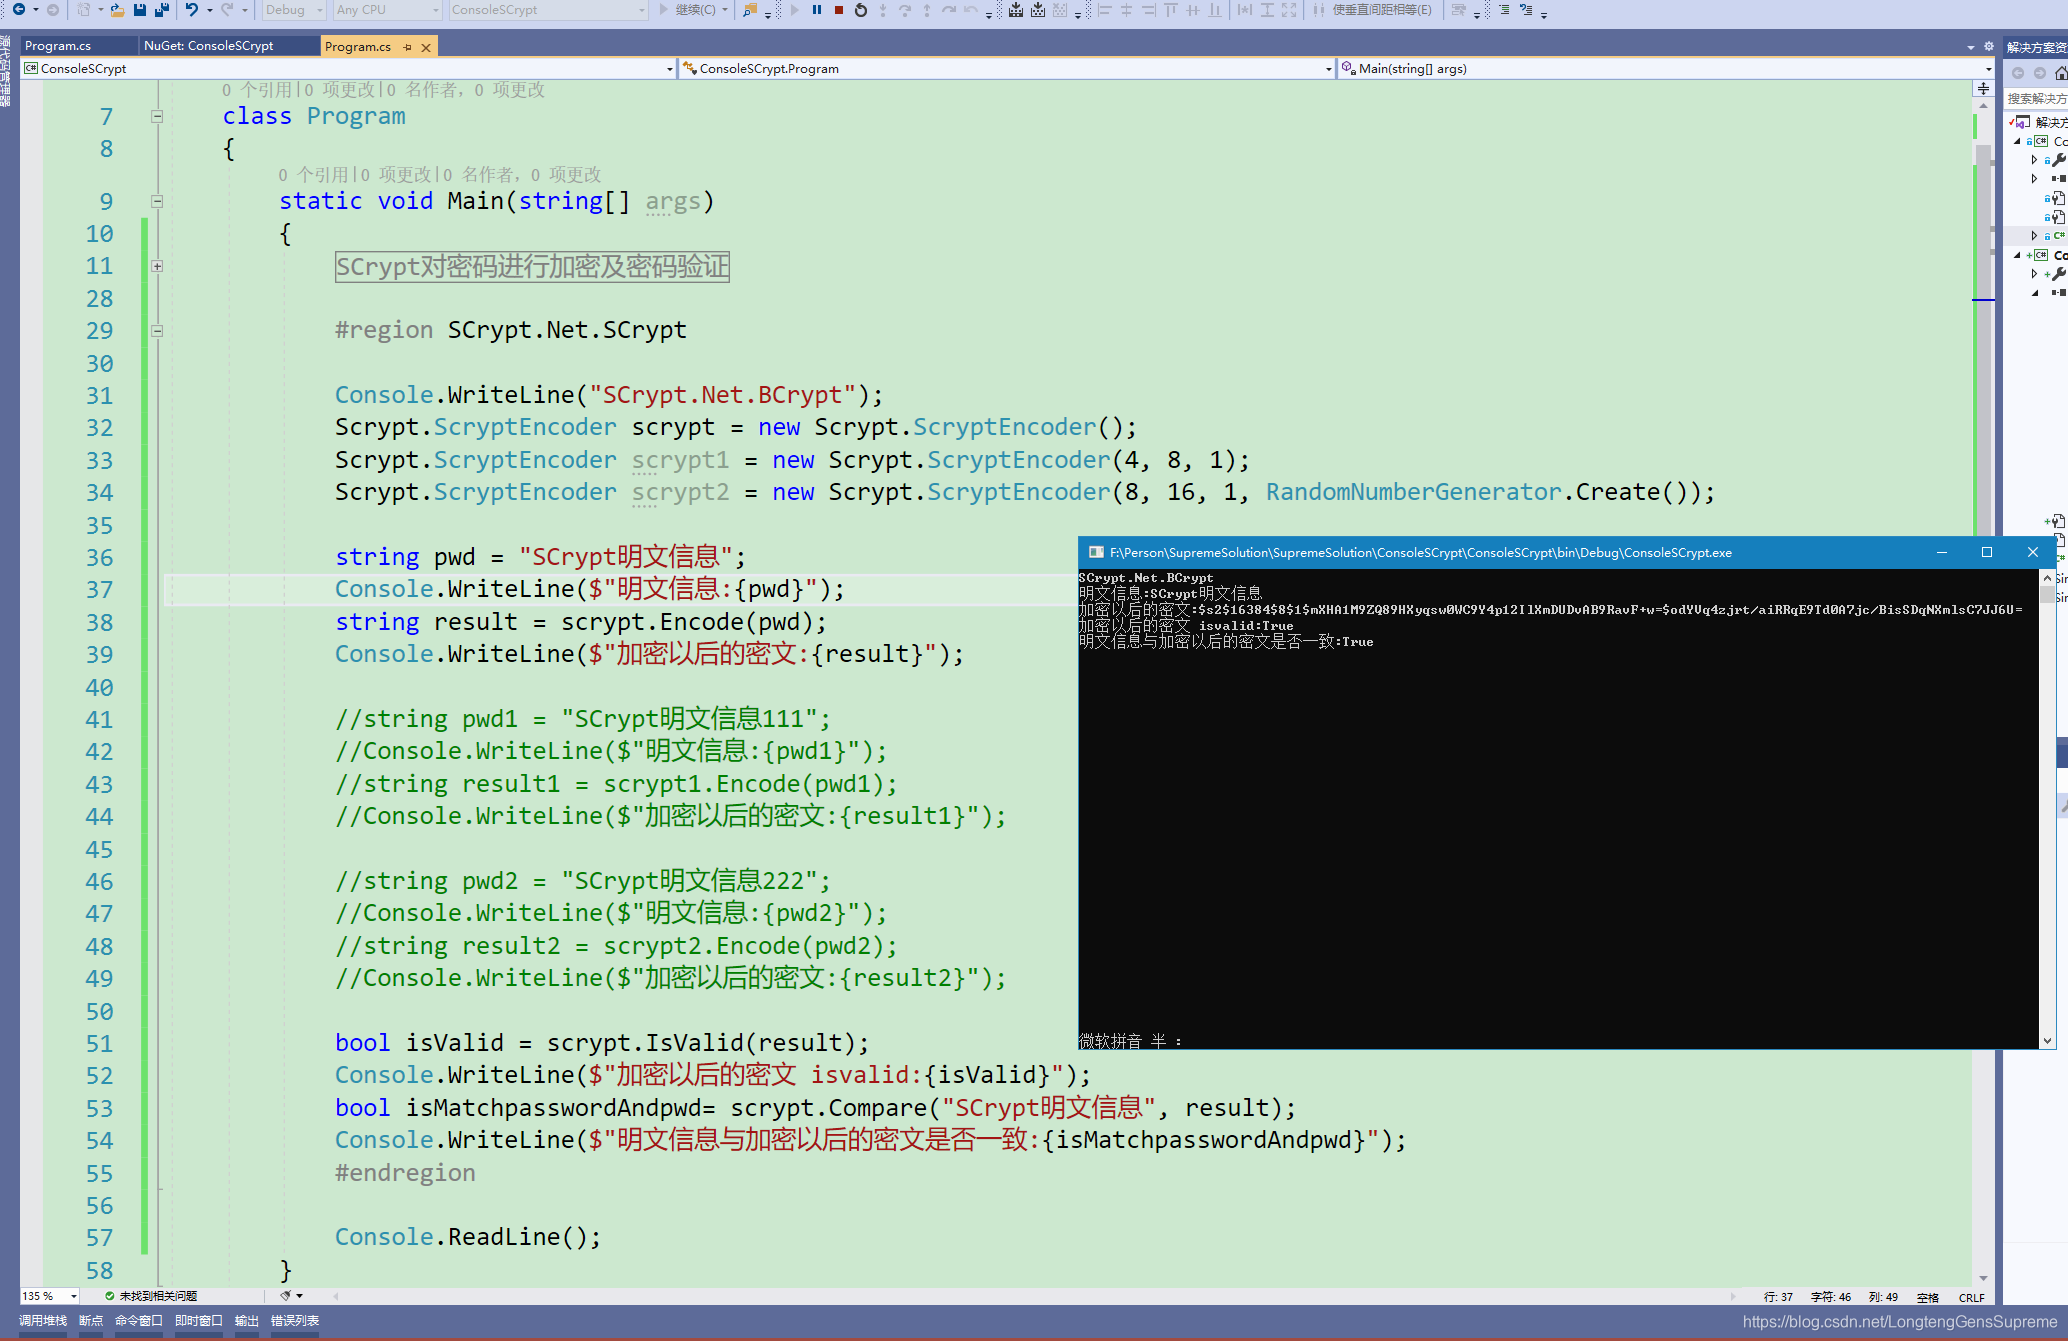
Task: Click the Stop Debugging red square icon
Action: (x=839, y=10)
